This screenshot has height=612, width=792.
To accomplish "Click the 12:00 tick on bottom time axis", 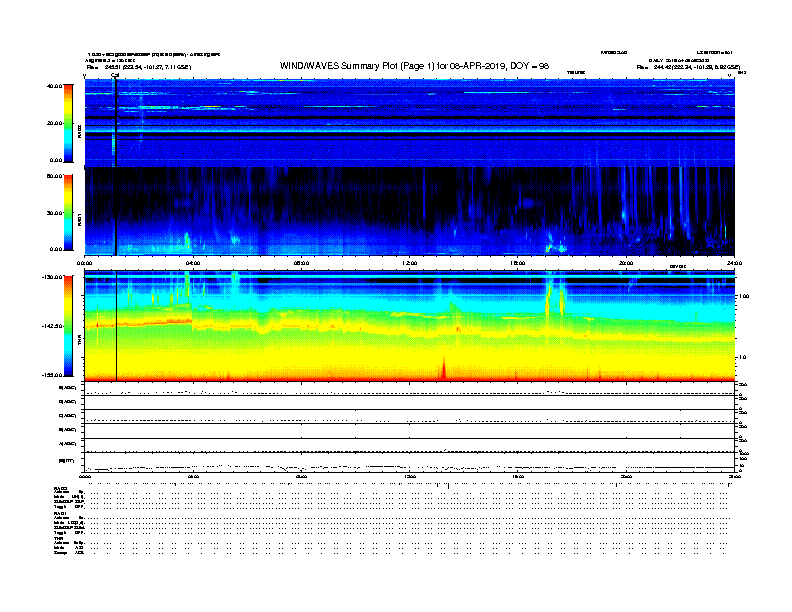I will 410,476.
